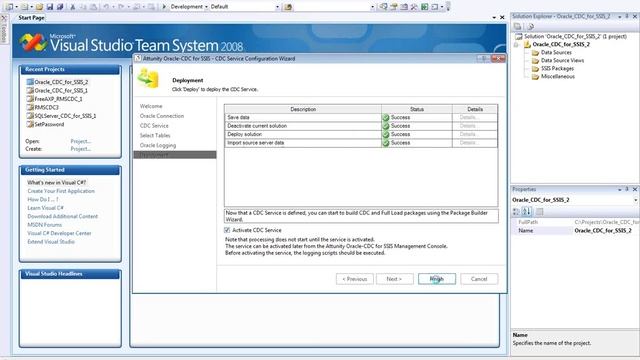Viewport: 640px width, 360px height.
Task: Click the Description column header
Action: click(303, 109)
